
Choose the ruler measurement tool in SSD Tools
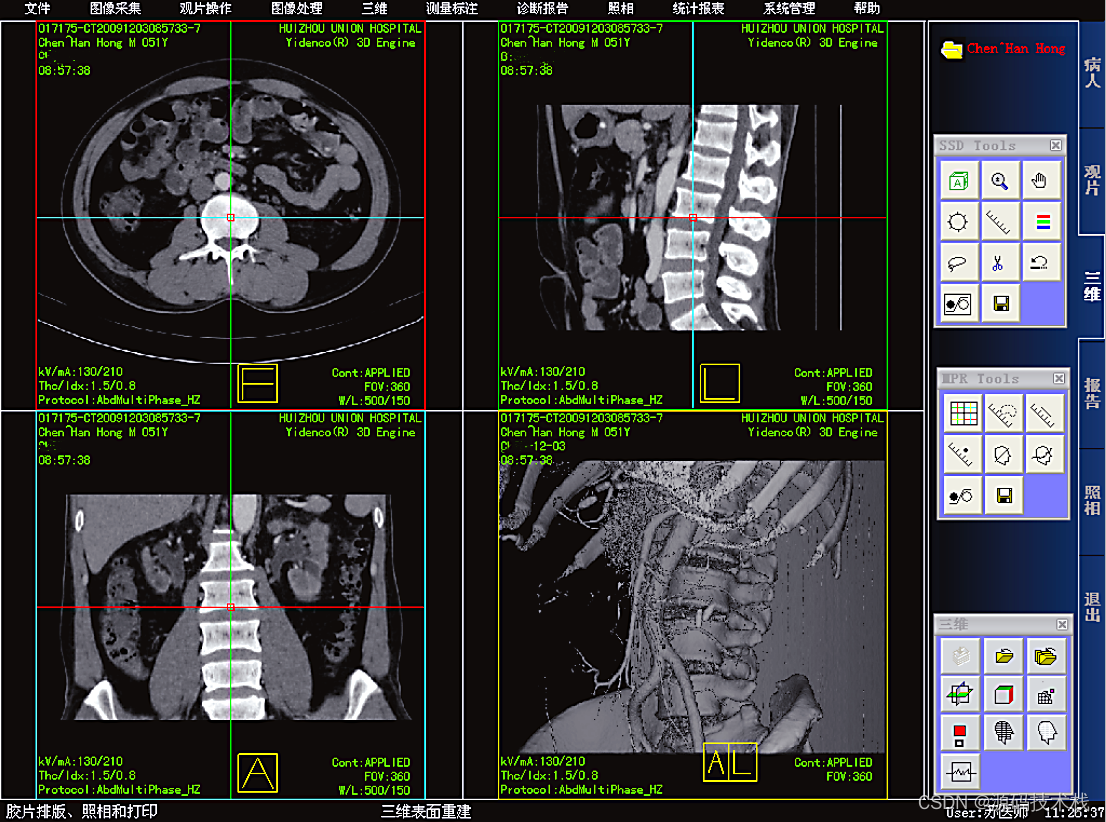tap(1000, 222)
